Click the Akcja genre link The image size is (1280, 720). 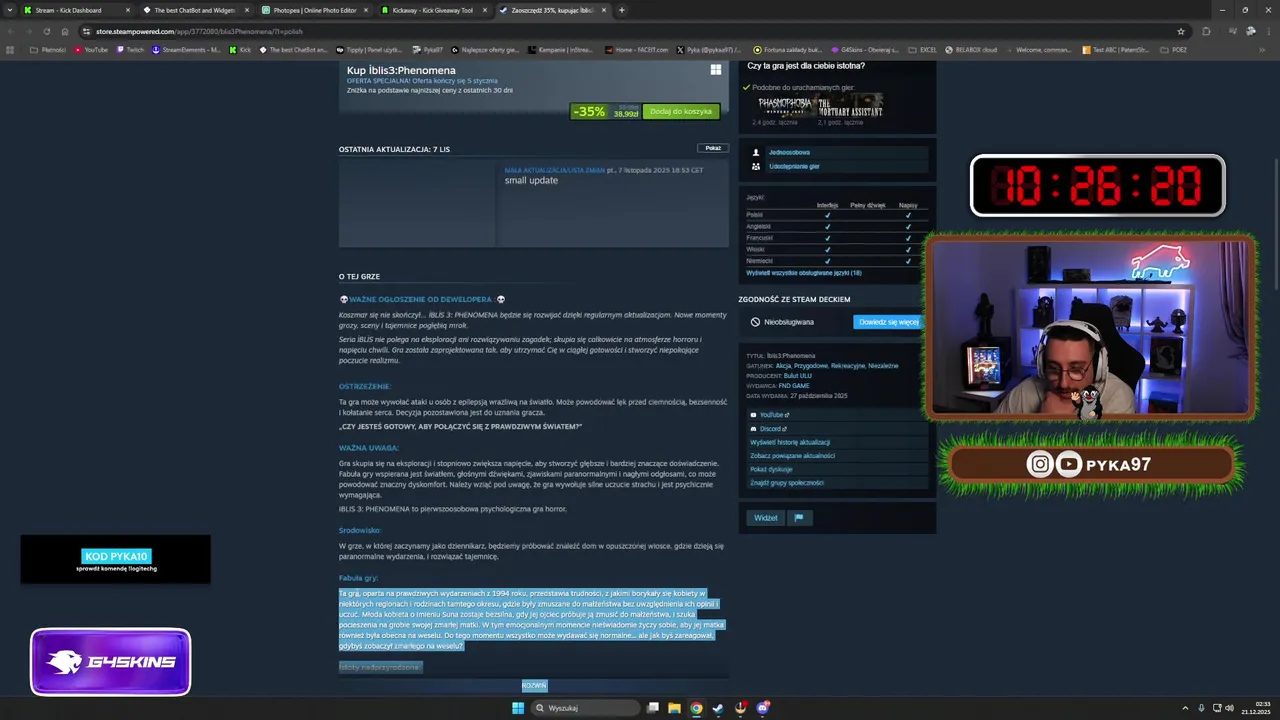783,366
